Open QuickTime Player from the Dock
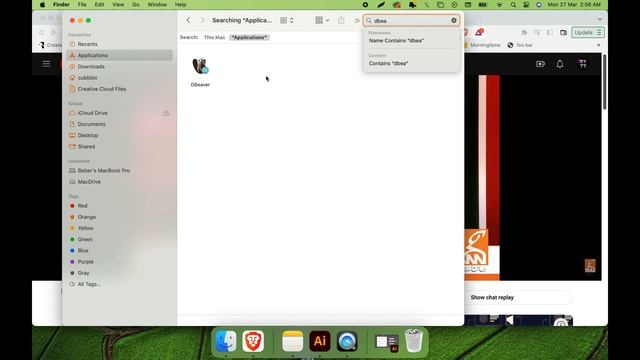The image size is (640, 360). tap(347, 341)
